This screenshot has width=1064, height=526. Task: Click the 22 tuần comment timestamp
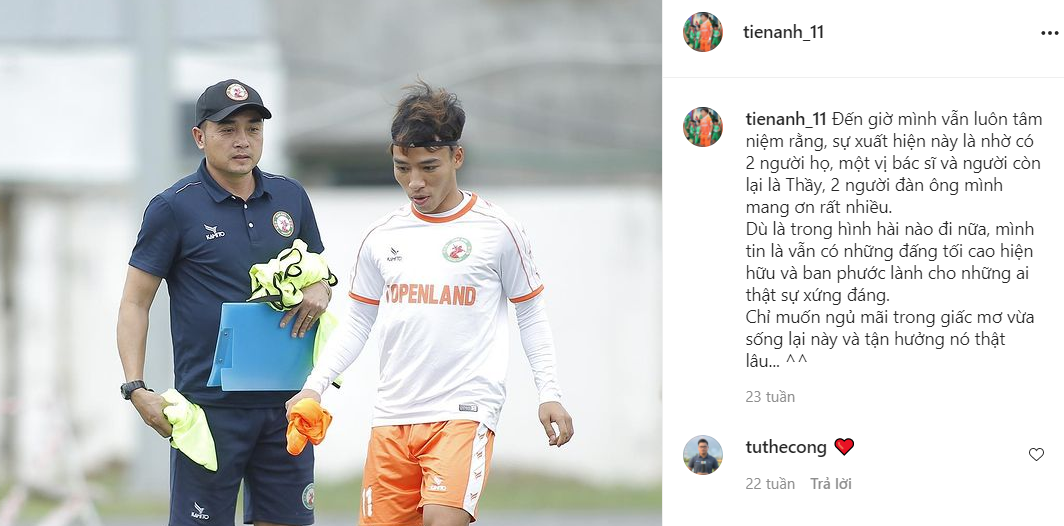pyautogui.click(x=770, y=484)
